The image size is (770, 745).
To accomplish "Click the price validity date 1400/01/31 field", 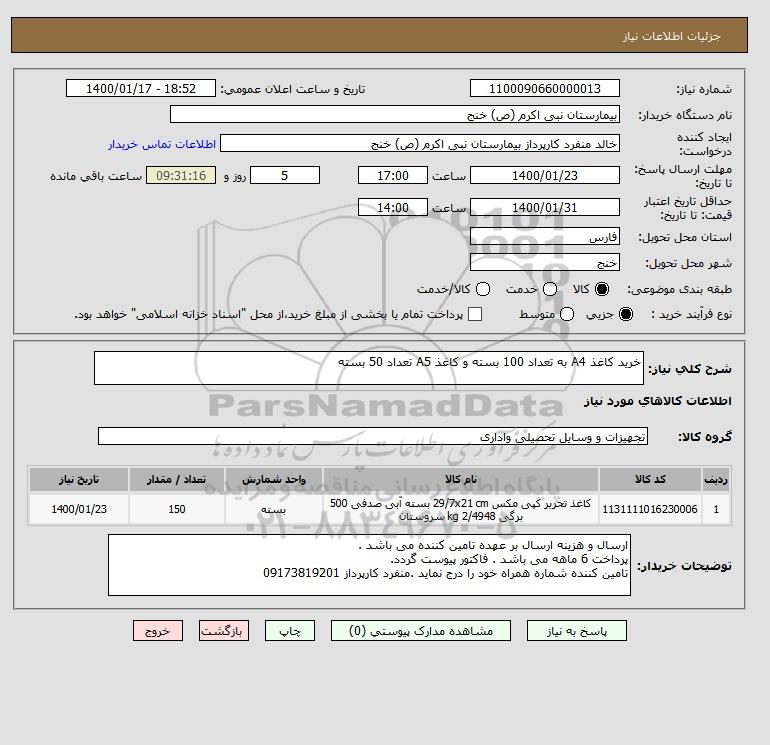I will point(545,207).
